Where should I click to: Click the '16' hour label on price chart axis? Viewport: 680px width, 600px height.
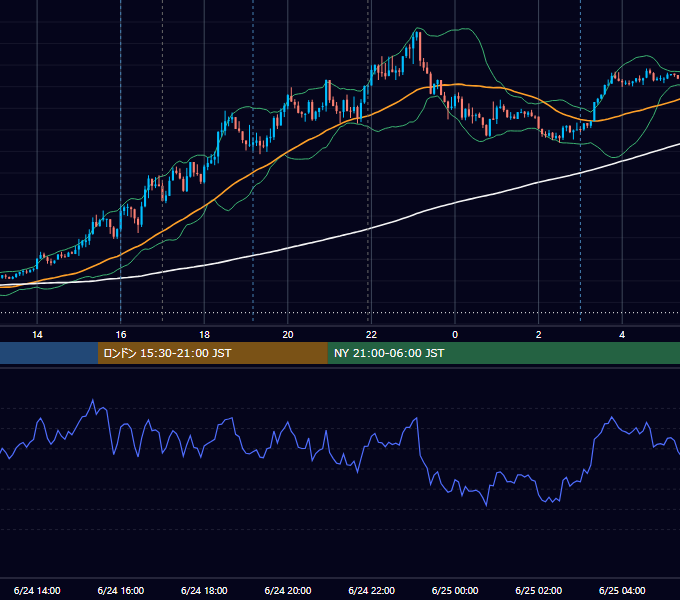121,335
